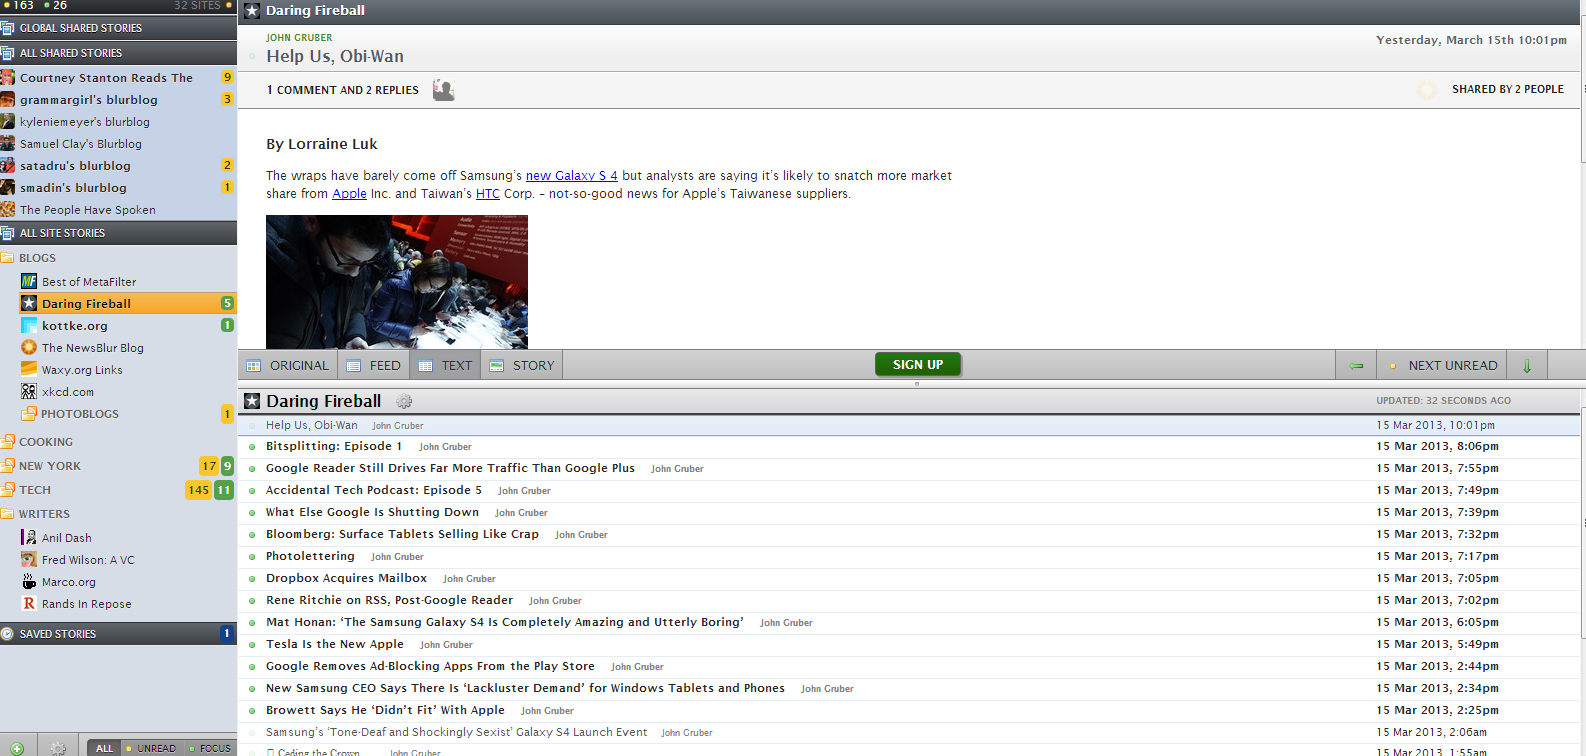This screenshot has height=756, width=1586.
Task: Click the previous story left arrow
Action: pyautogui.click(x=1356, y=365)
